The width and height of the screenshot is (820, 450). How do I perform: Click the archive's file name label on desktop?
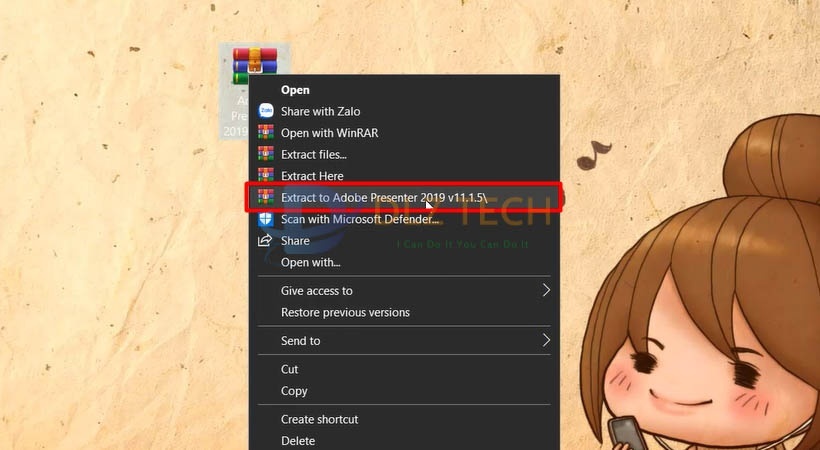pyautogui.click(x=236, y=116)
